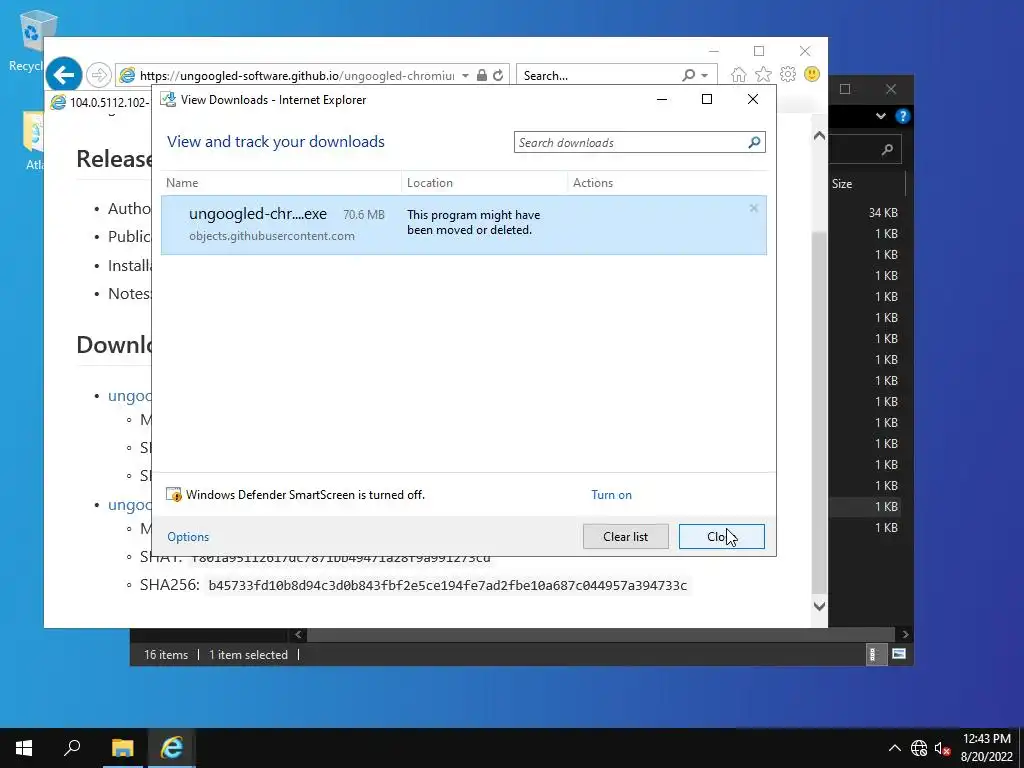Go to the IE Home icon
The width and height of the screenshot is (1024, 768).
click(x=739, y=74)
